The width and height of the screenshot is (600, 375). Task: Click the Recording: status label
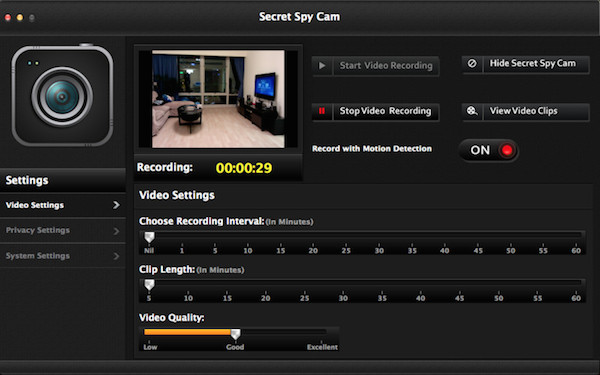(165, 168)
